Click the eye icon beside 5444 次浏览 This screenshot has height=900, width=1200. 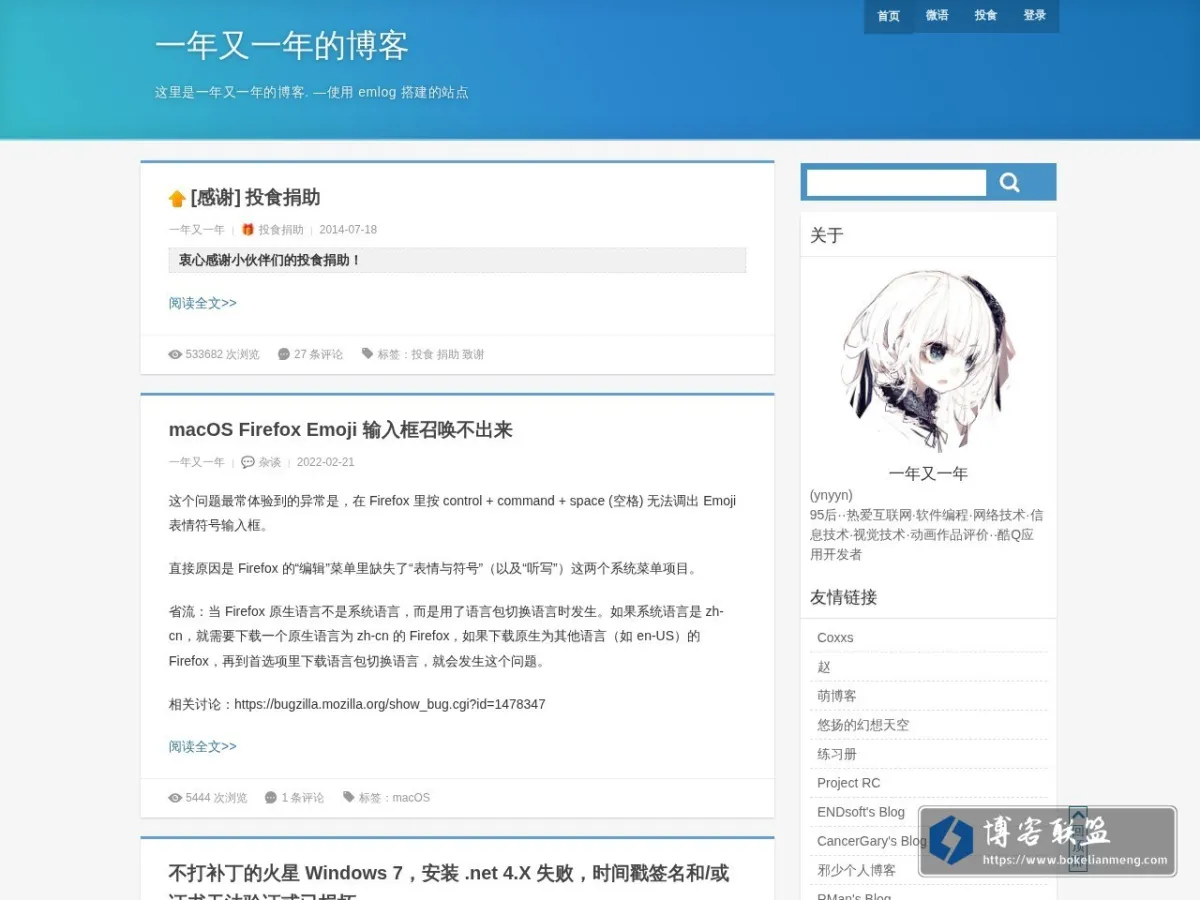pos(175,798)
